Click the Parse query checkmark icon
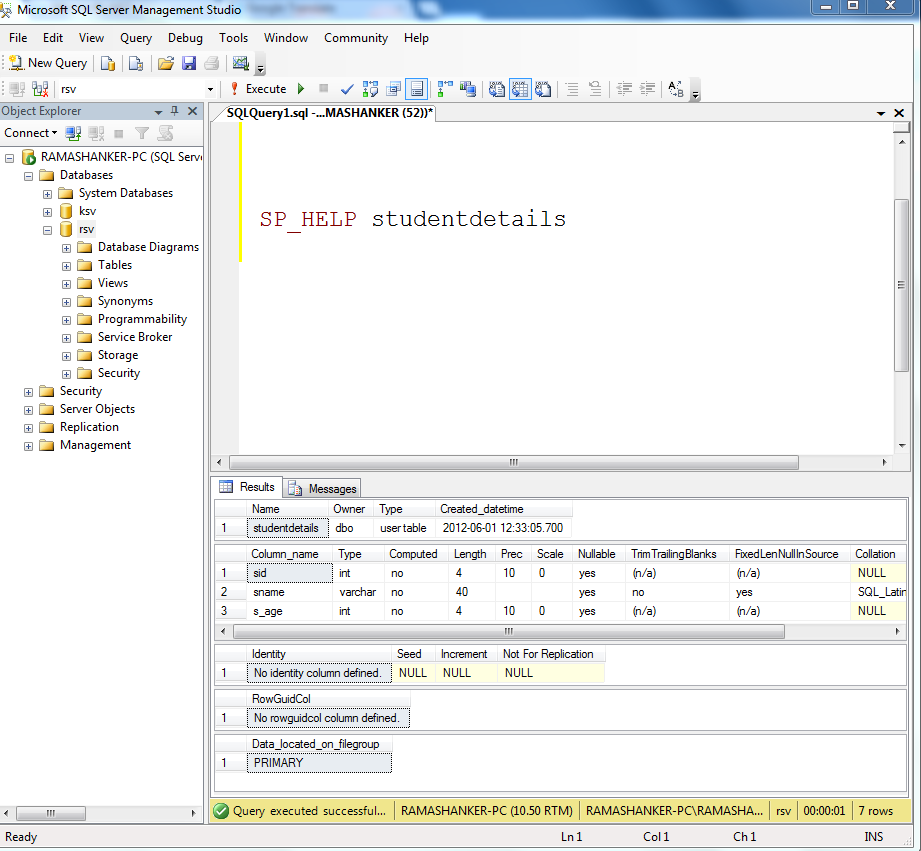921x851 pixels. tap(347, 89)
